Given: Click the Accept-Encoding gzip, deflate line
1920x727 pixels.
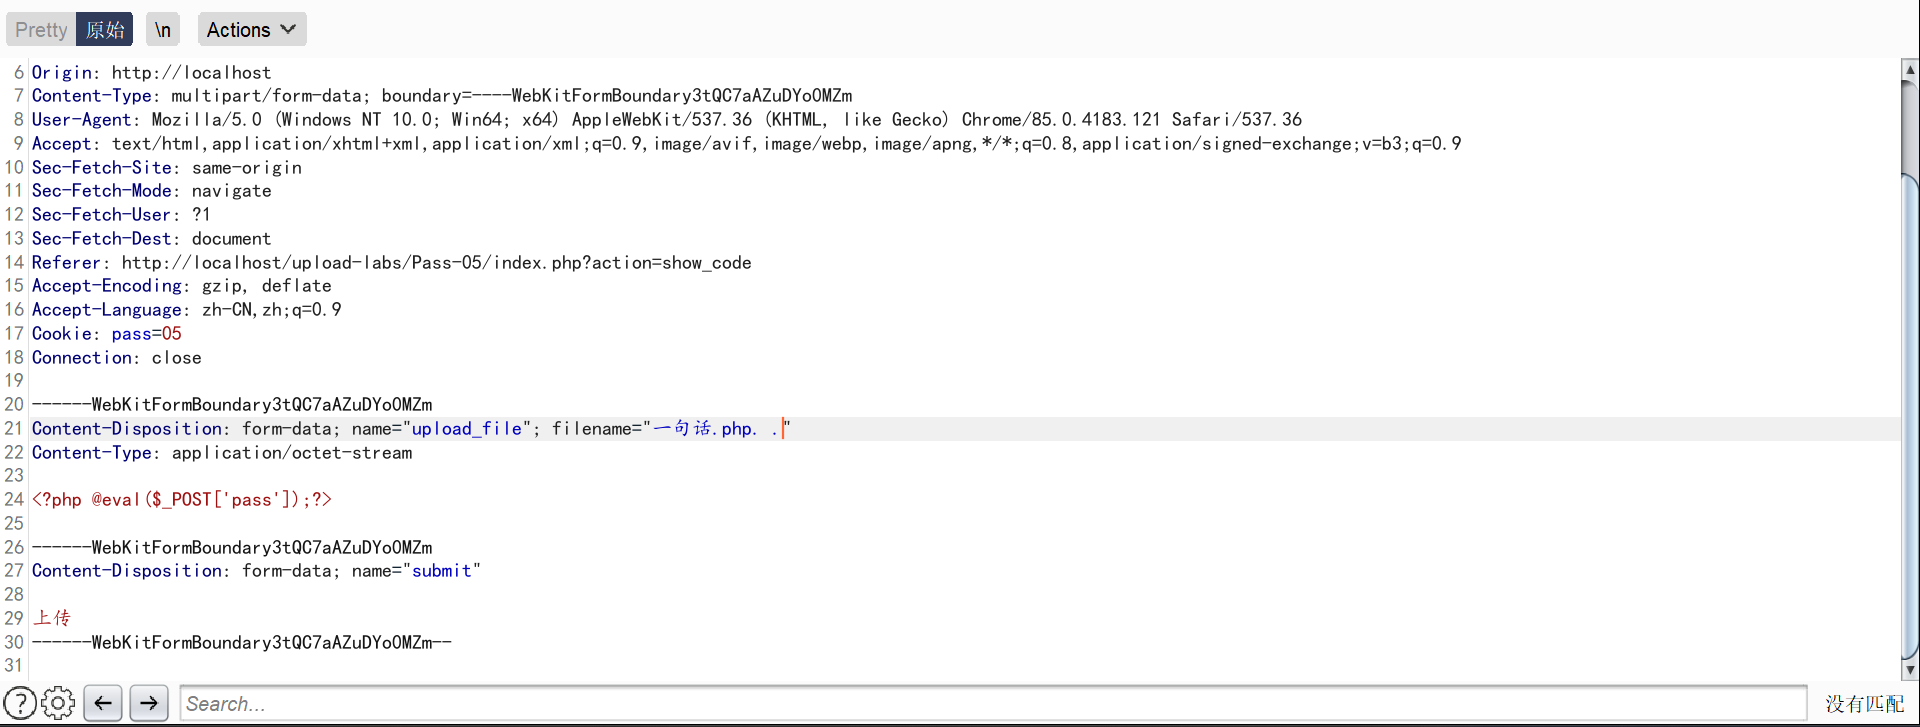Looking at the screenshot, I should click(x=182, y=286).
